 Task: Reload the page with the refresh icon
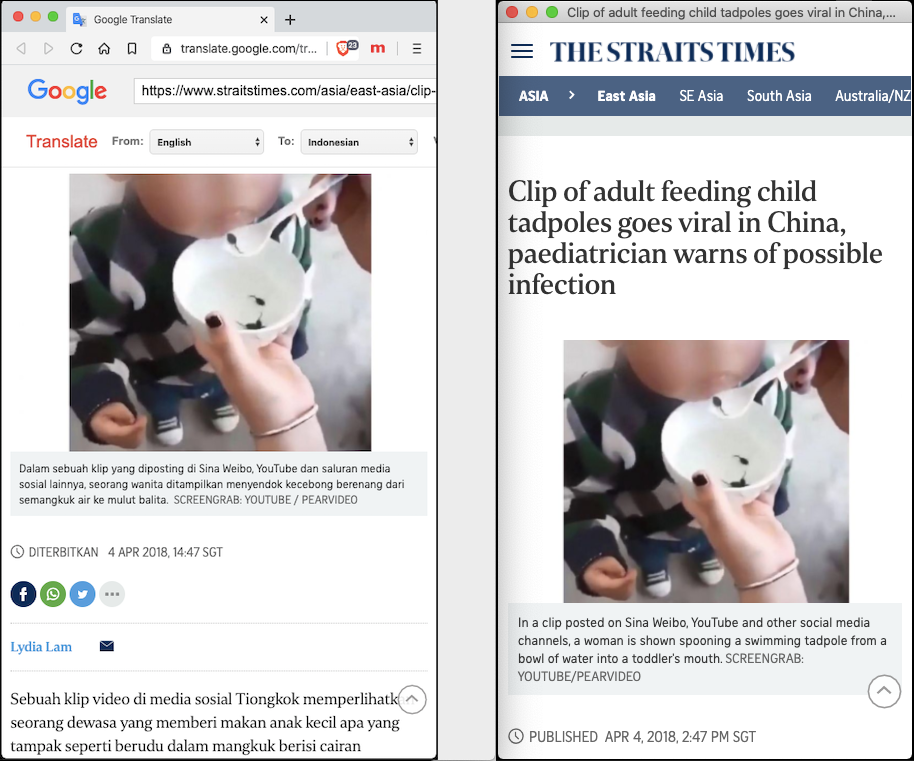click(76, 48)
